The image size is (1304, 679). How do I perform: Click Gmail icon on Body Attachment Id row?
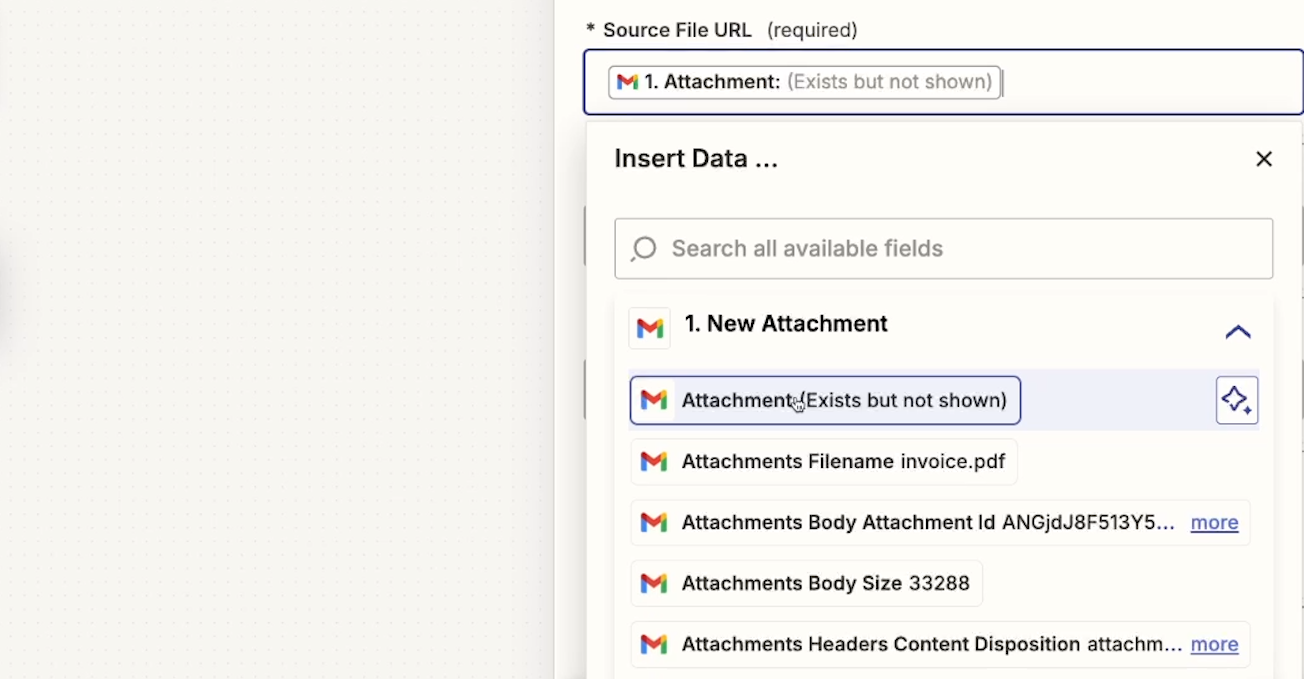(x=654, y=522)
